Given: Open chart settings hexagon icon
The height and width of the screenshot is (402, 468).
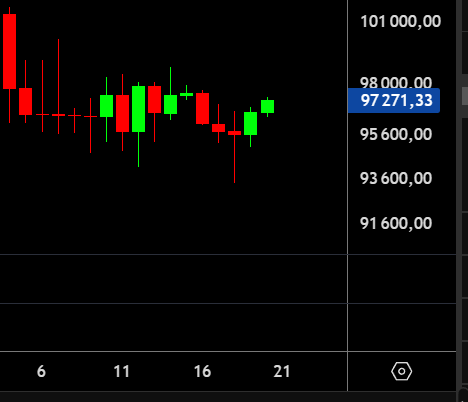Looking at the screenshot, I should pos(401,371).
